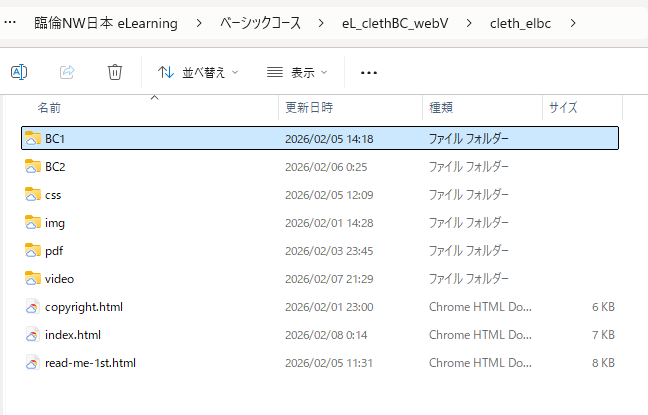Select the BC2 folder icon

pyautogui.click(x=33, y=167)
